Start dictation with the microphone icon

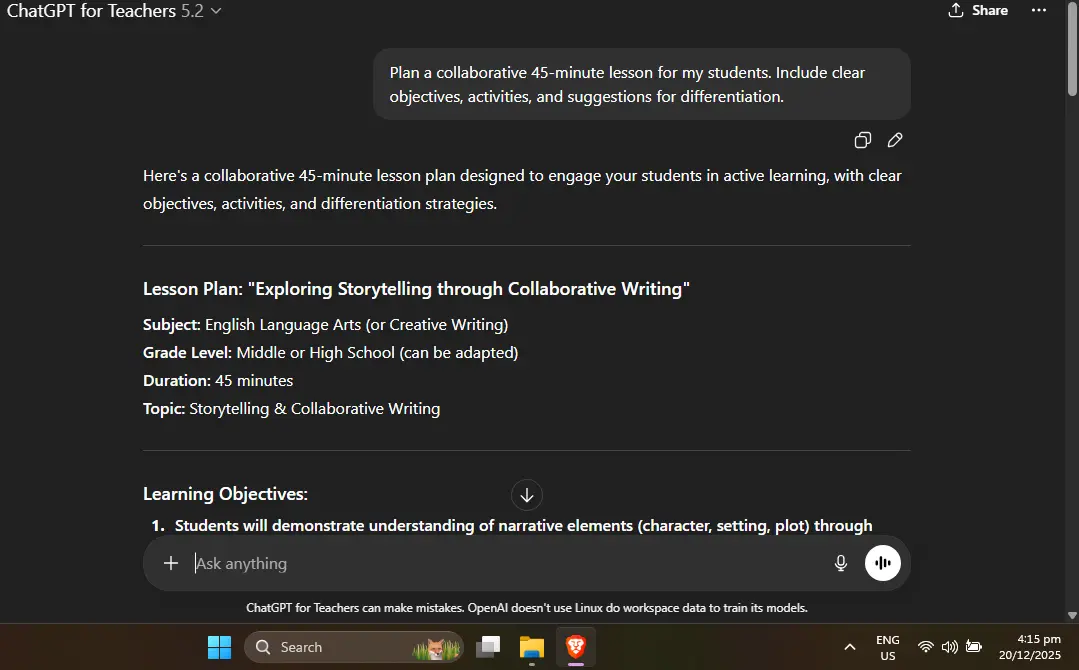pyautogui.click(x=840, y=563)
